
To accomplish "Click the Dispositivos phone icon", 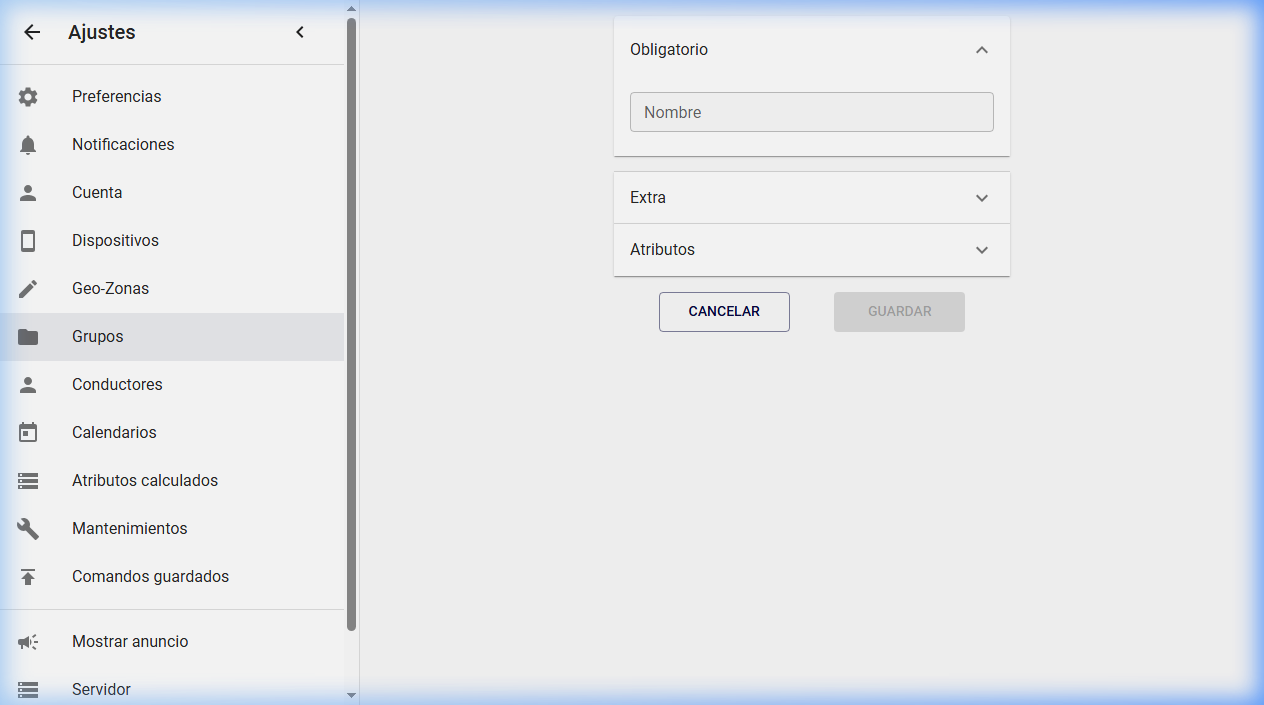I will 28,241.
